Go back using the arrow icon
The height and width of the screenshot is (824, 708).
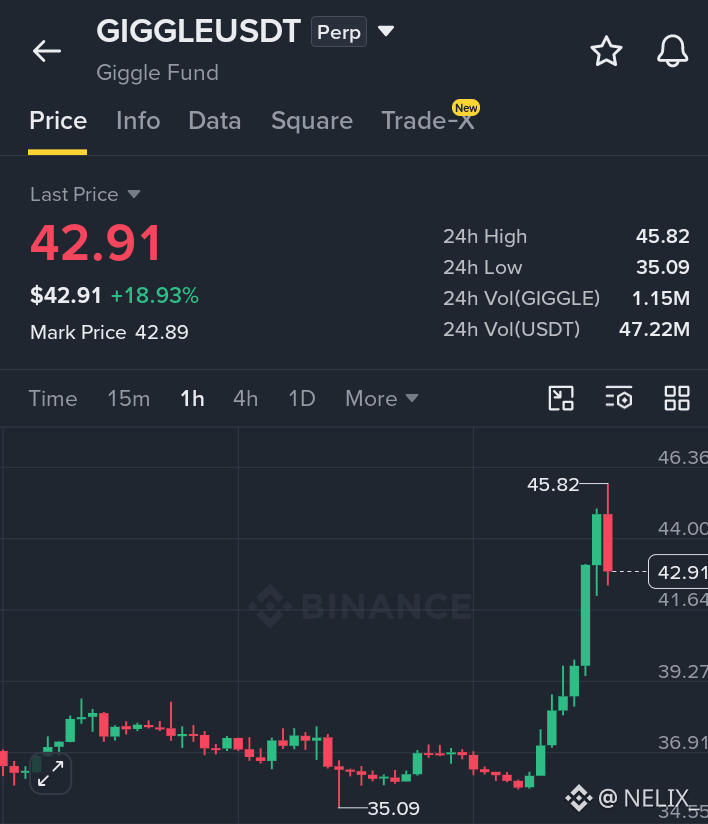[x=47, y=51]
